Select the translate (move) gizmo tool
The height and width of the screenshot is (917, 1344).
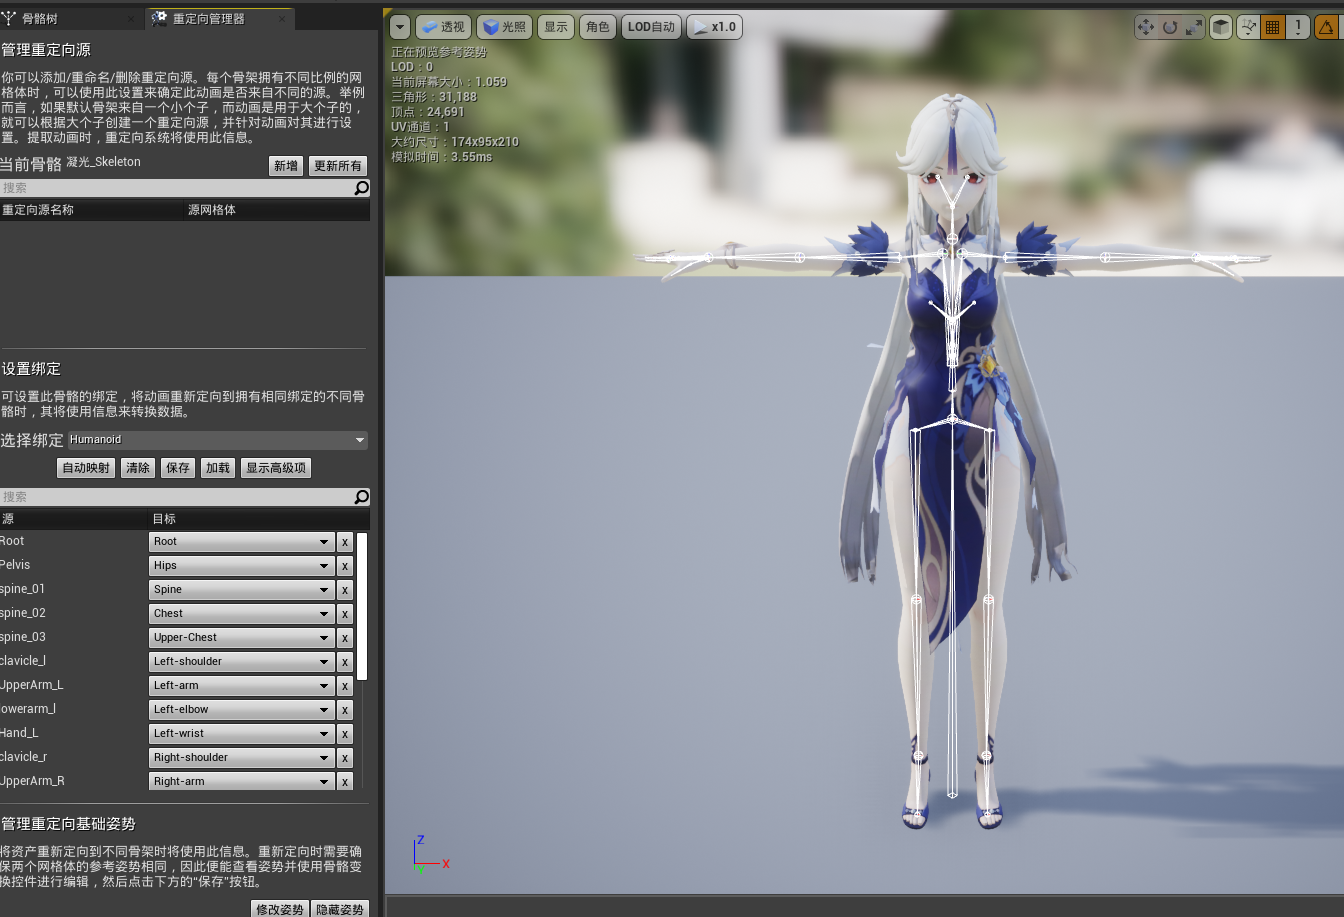(x=1146, y=27)
